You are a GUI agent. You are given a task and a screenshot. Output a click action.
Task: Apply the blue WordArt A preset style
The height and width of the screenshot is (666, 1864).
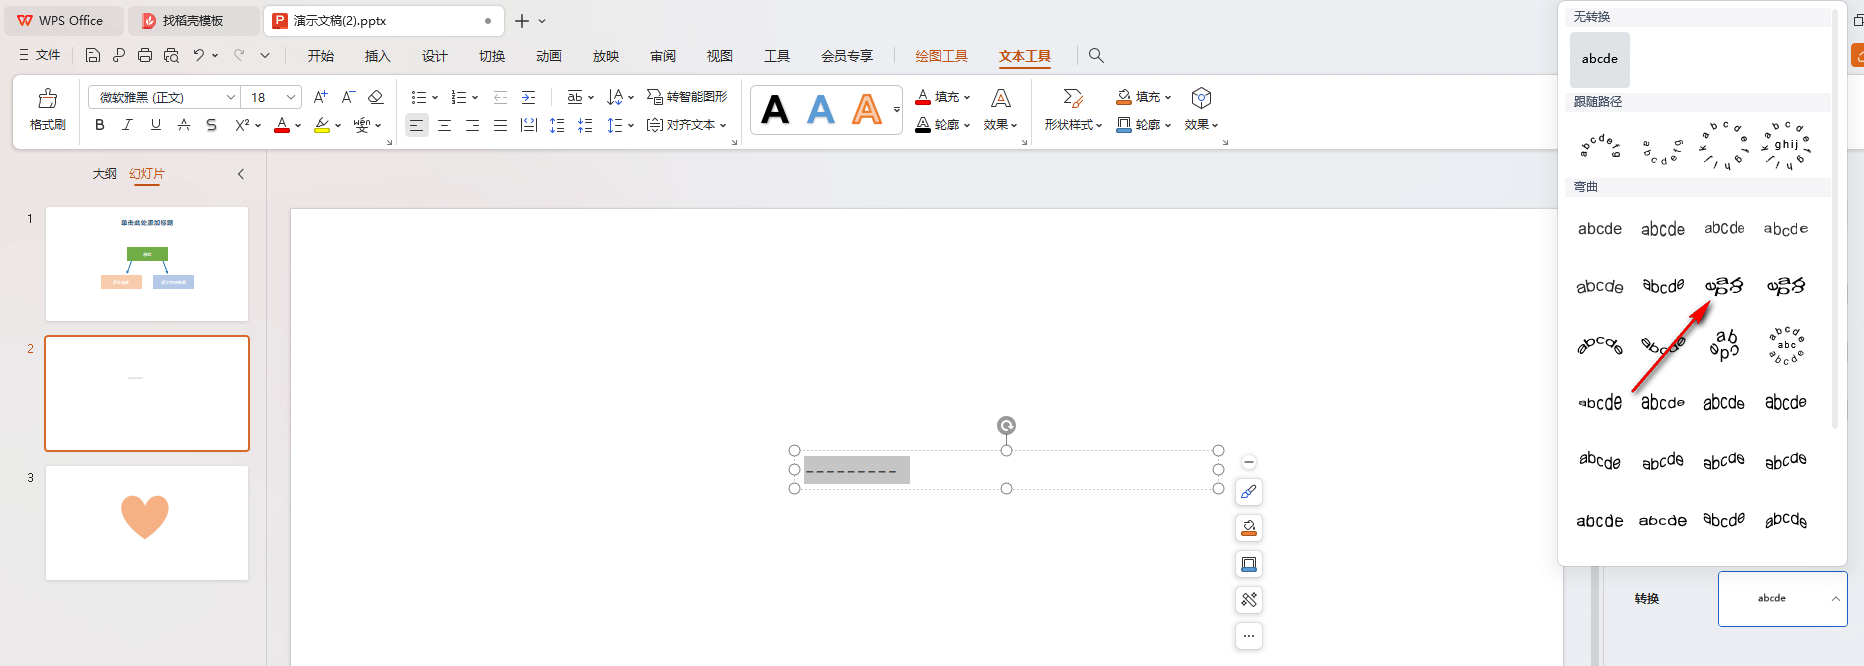821,109
